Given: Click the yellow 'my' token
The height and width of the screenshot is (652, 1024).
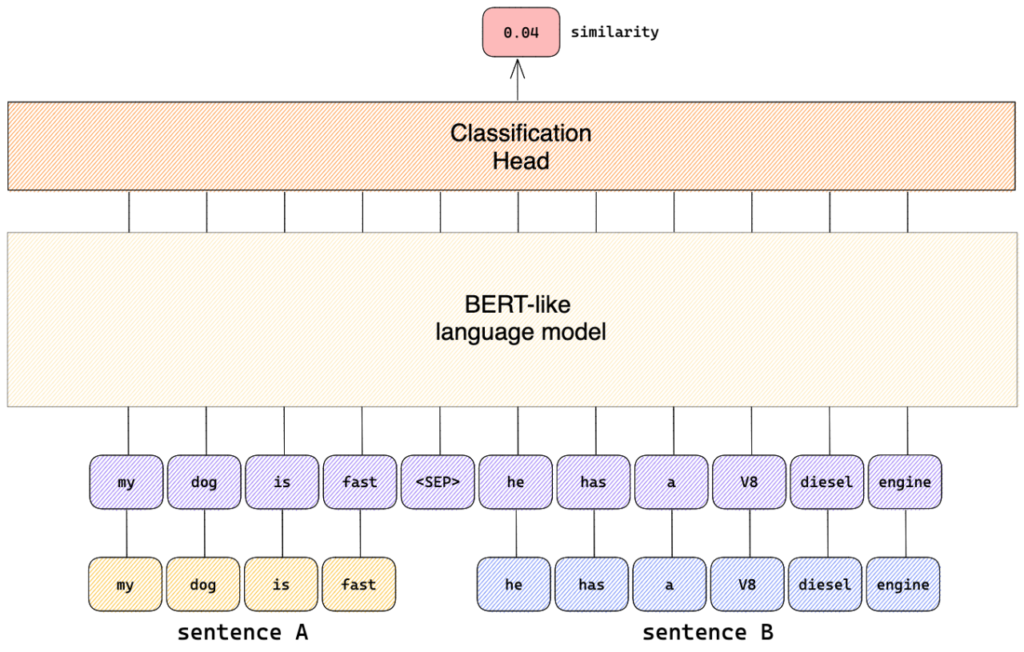Looking at the screenshot, I should coord(125,585).
